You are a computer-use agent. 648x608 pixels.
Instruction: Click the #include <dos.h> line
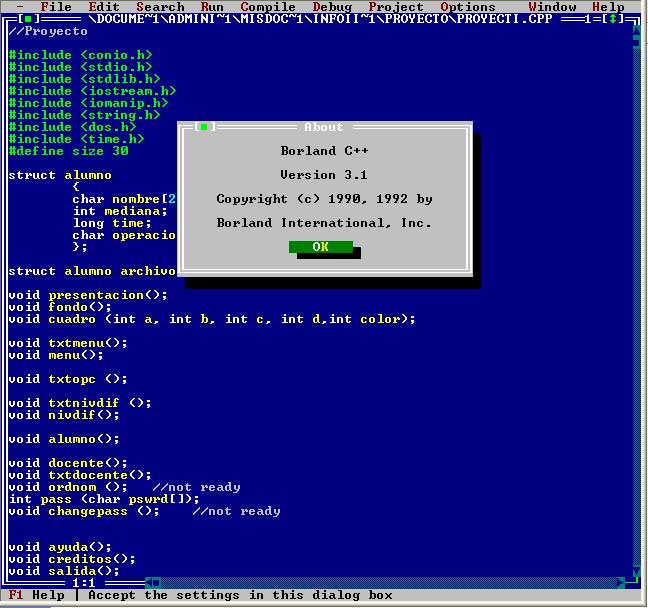click(x=72, y=127)
